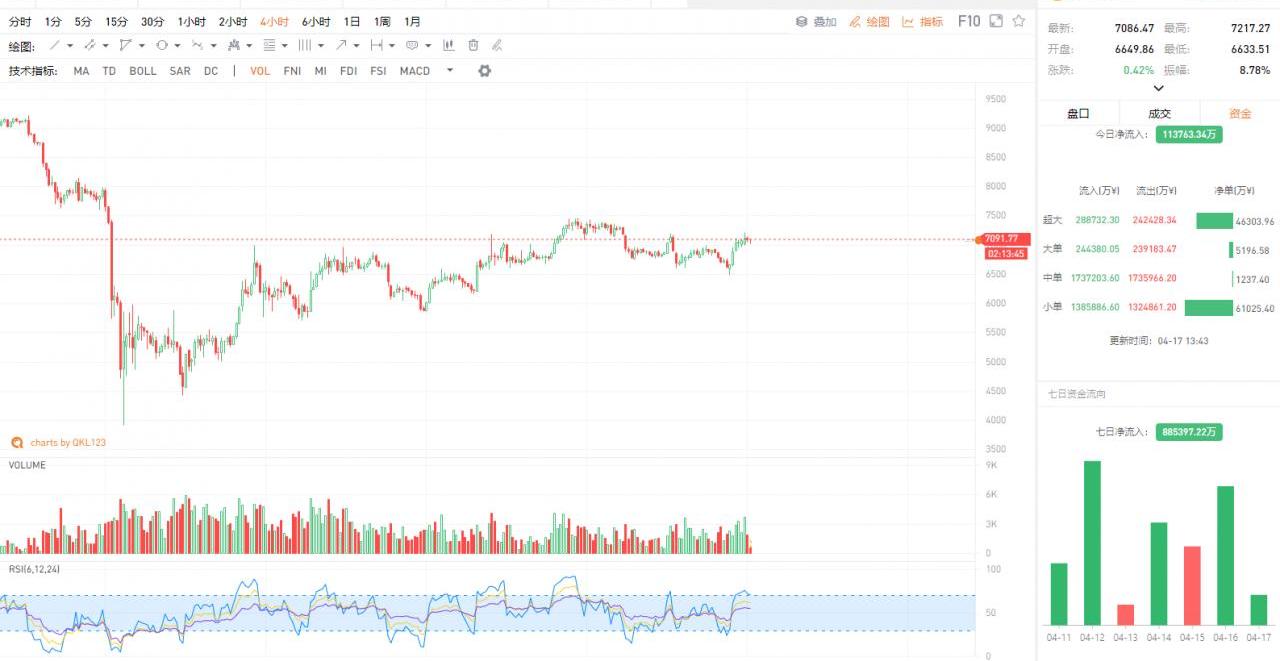The width and height of the screenshot is (1280, 661).
Task: Expand more technical indicators dropdown arrow
Action: click(x=450, y=71)
